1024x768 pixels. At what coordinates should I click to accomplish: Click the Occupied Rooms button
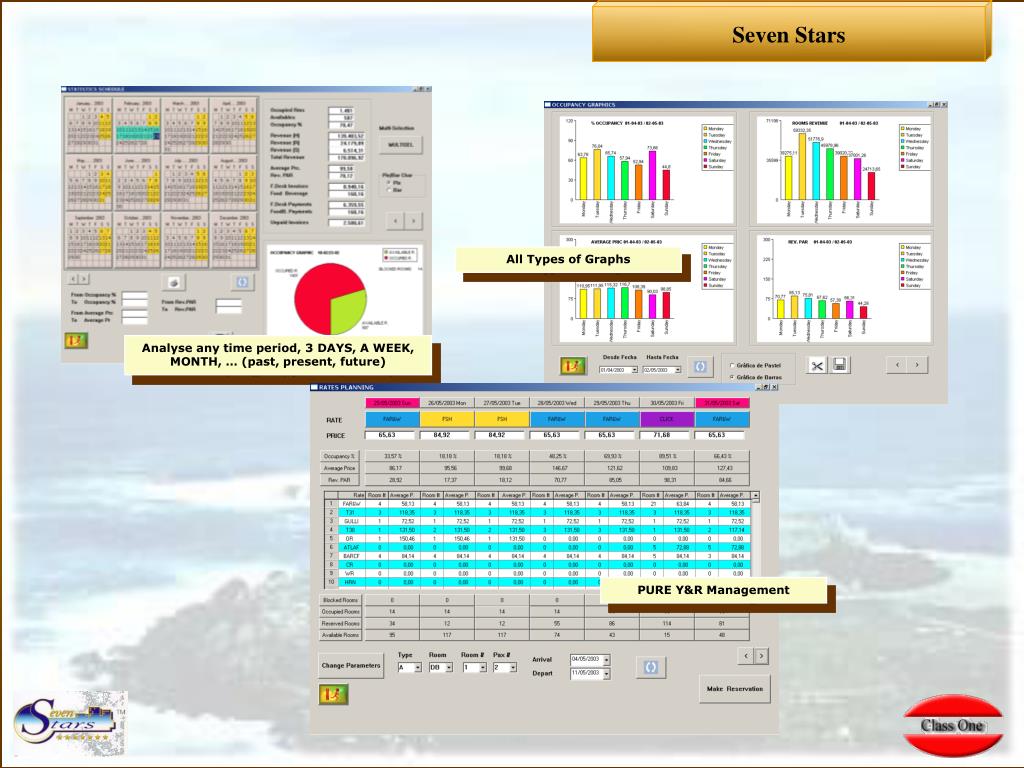tap(341, 612)
